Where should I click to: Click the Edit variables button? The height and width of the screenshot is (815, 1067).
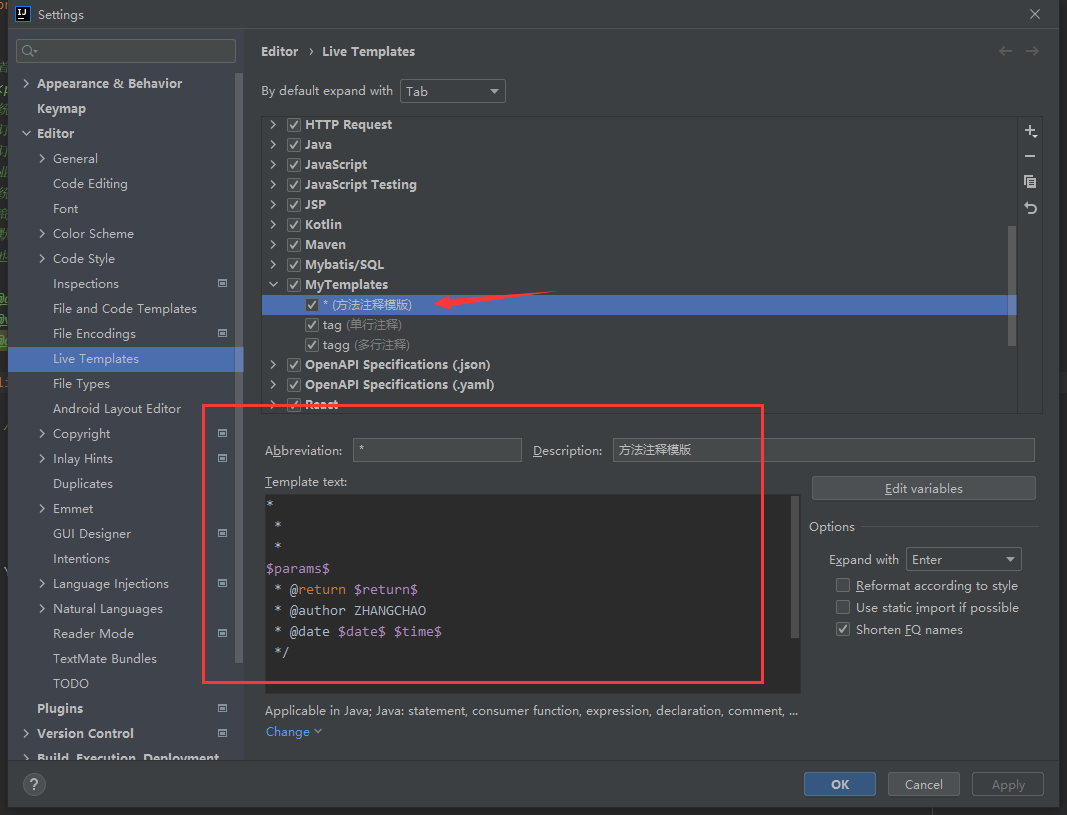point(923,488)
